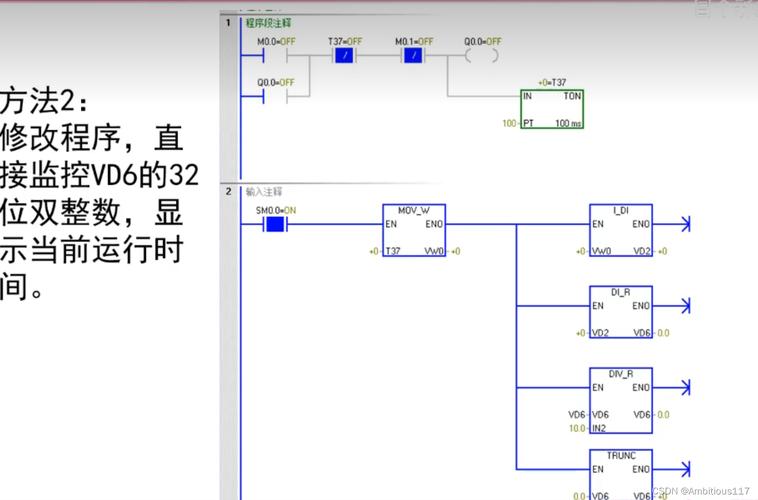This screenshot has width=758, height=500.
Task: Select the SM0.0 always-on contact
Action: [x=275, y=224]
